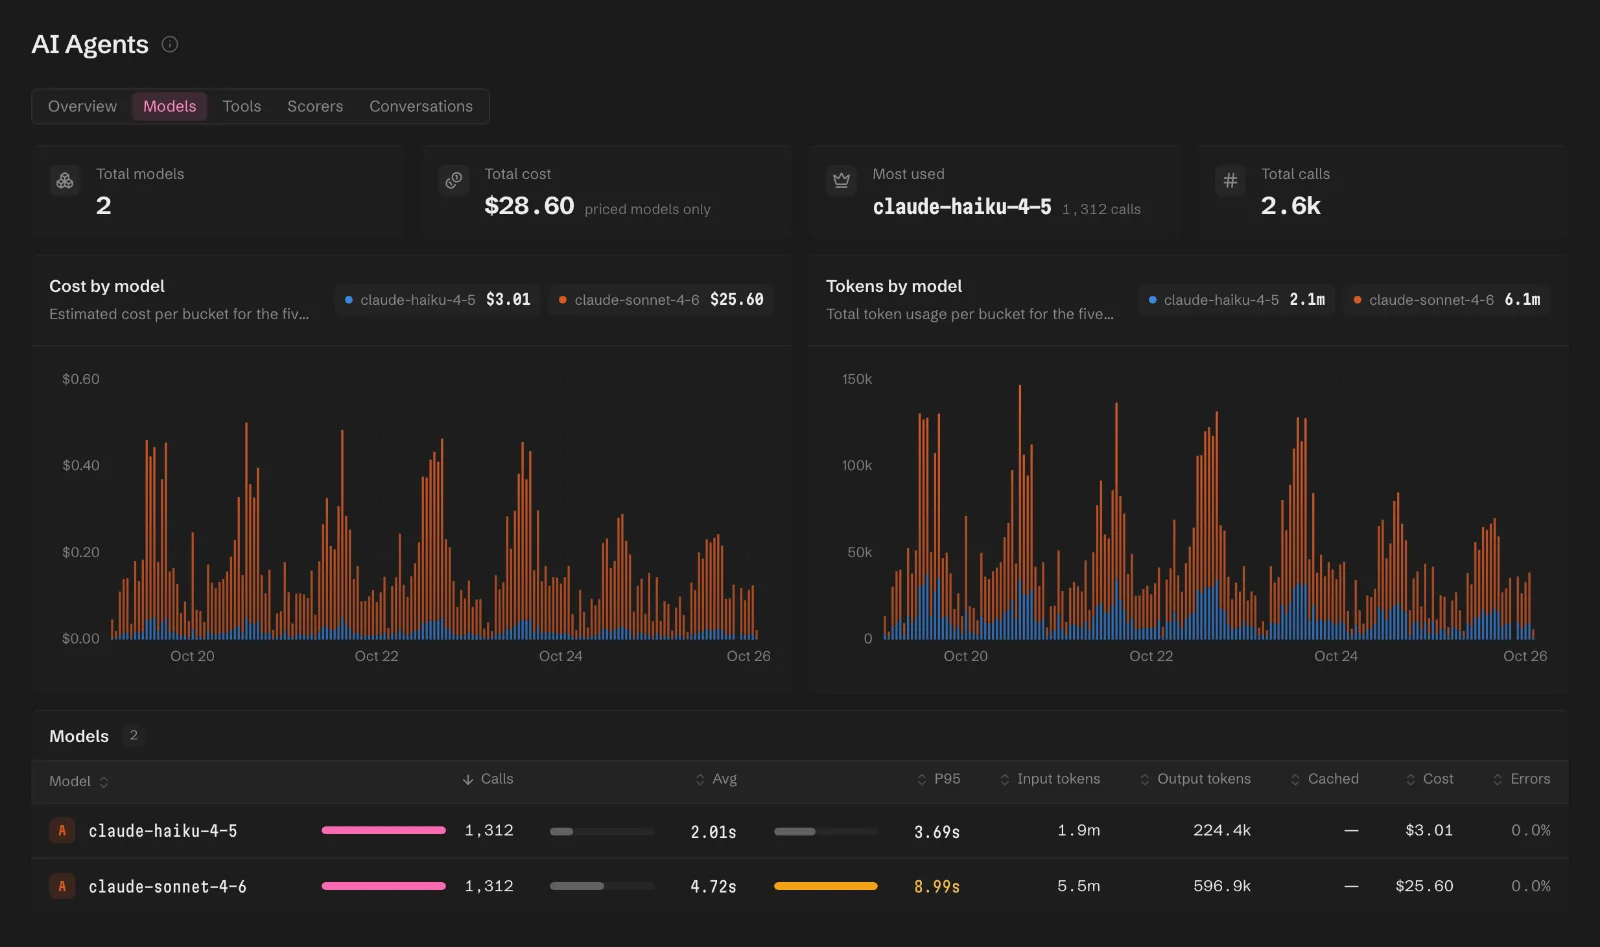Open the Scorers tab

coord(315,106)
